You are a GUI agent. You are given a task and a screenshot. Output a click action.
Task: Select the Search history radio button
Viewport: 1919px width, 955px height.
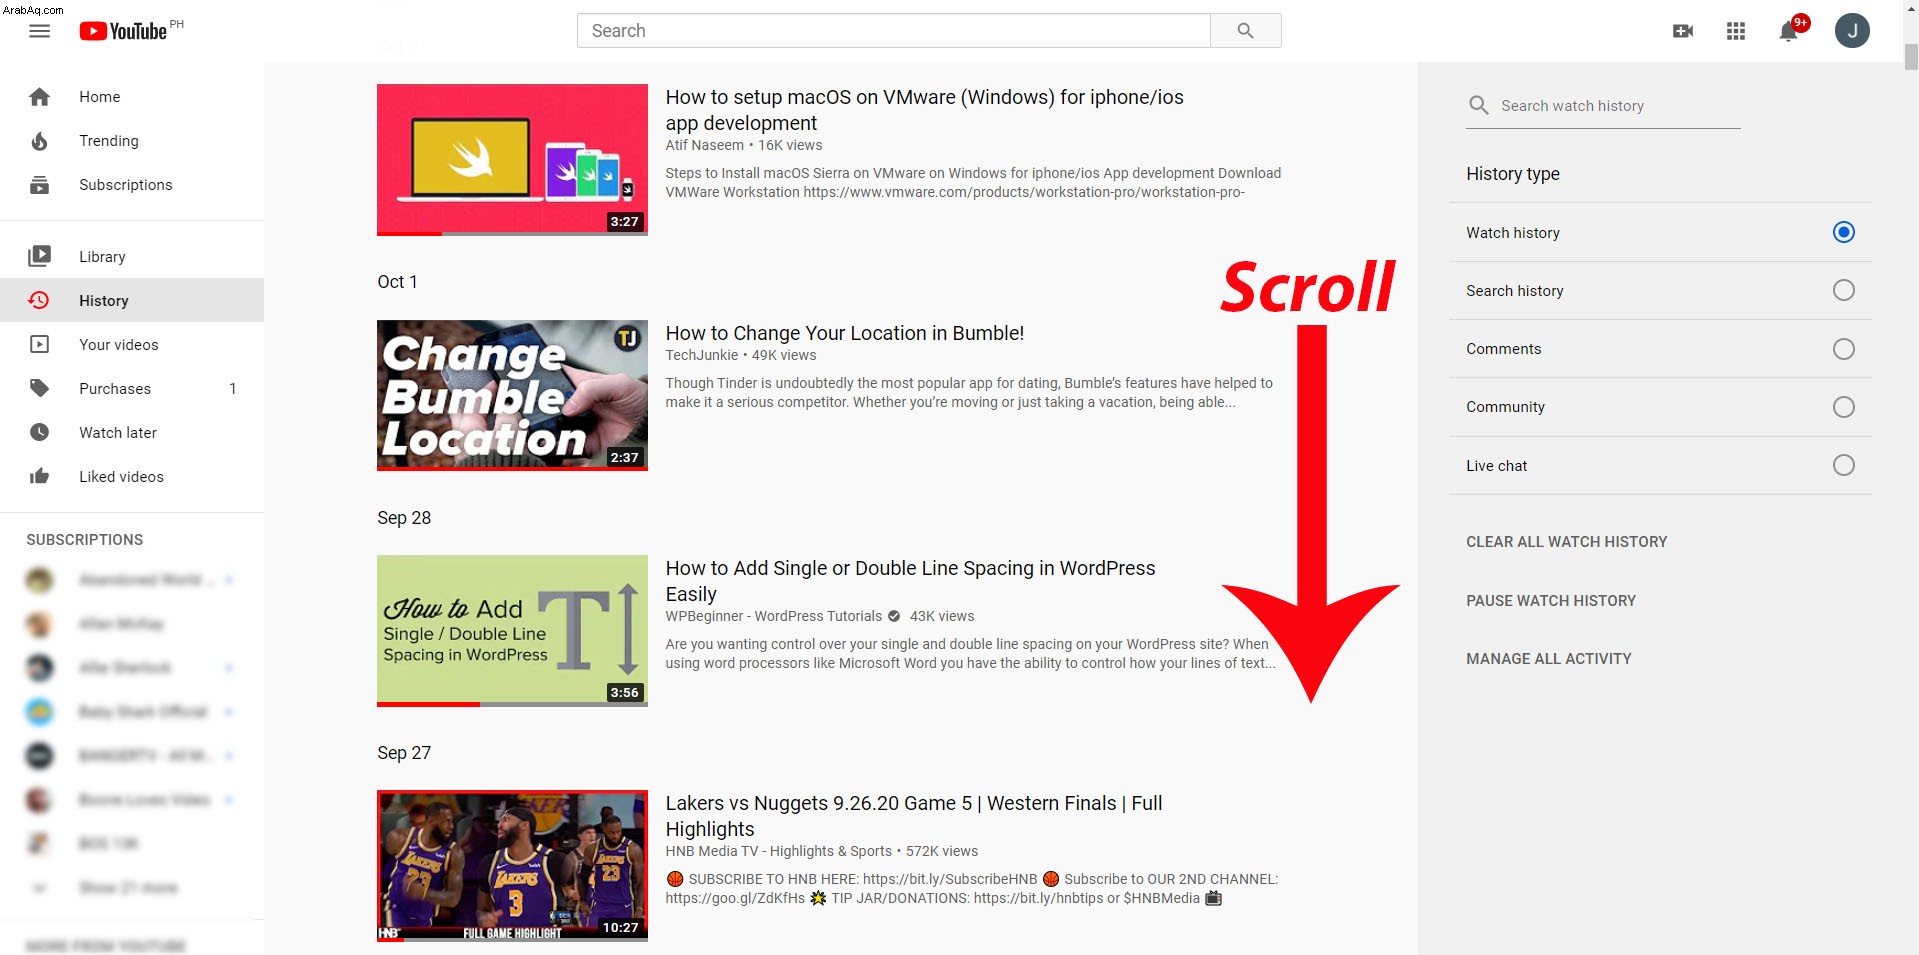(1843, 290)
